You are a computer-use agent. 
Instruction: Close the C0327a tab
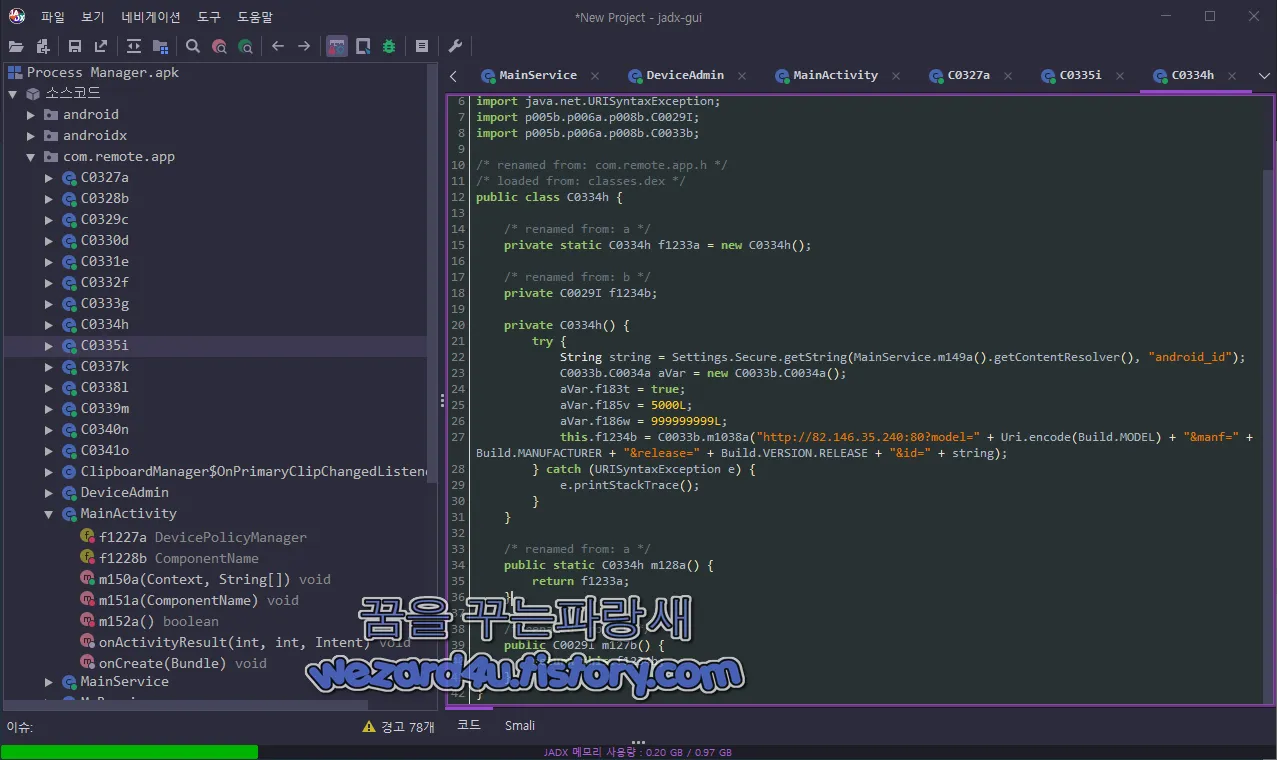point(1008,76)
